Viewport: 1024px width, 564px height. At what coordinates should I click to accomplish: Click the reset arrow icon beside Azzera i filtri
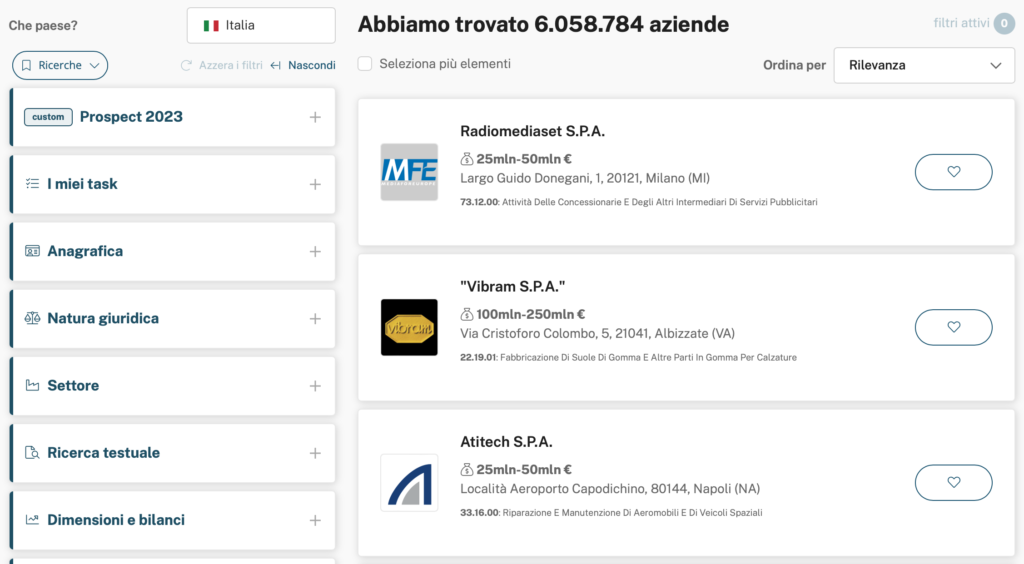click(186, 65)
